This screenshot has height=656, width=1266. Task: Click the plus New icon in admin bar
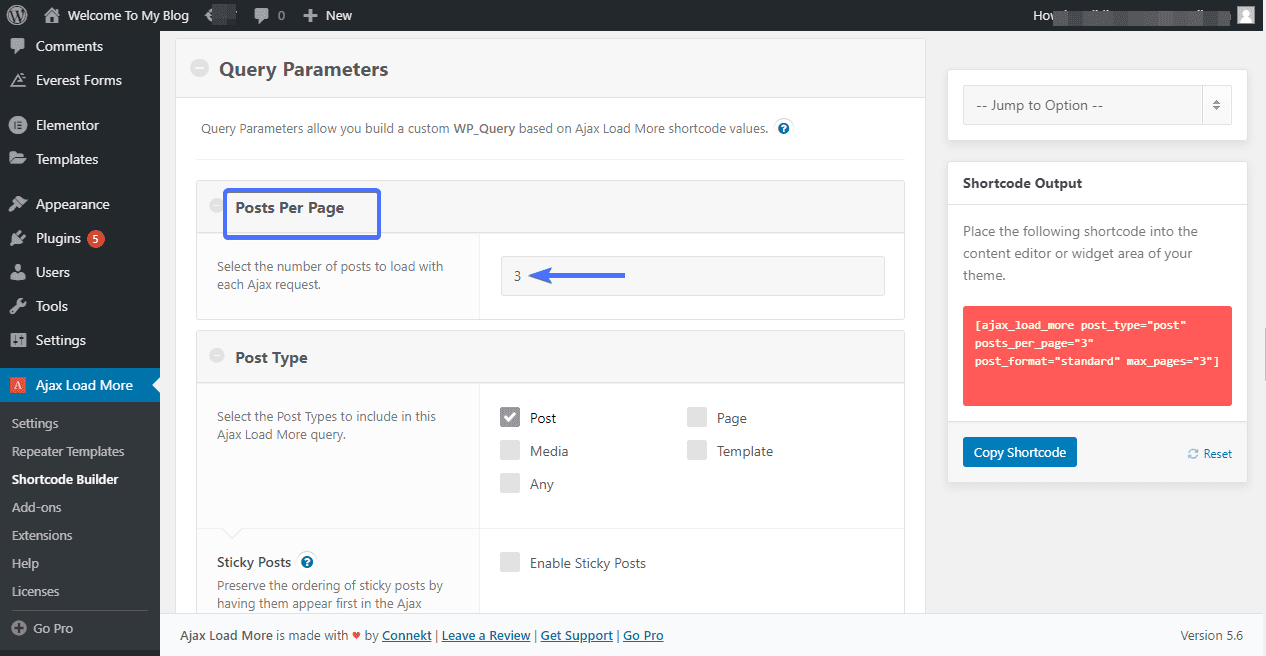tap(310, 15)
